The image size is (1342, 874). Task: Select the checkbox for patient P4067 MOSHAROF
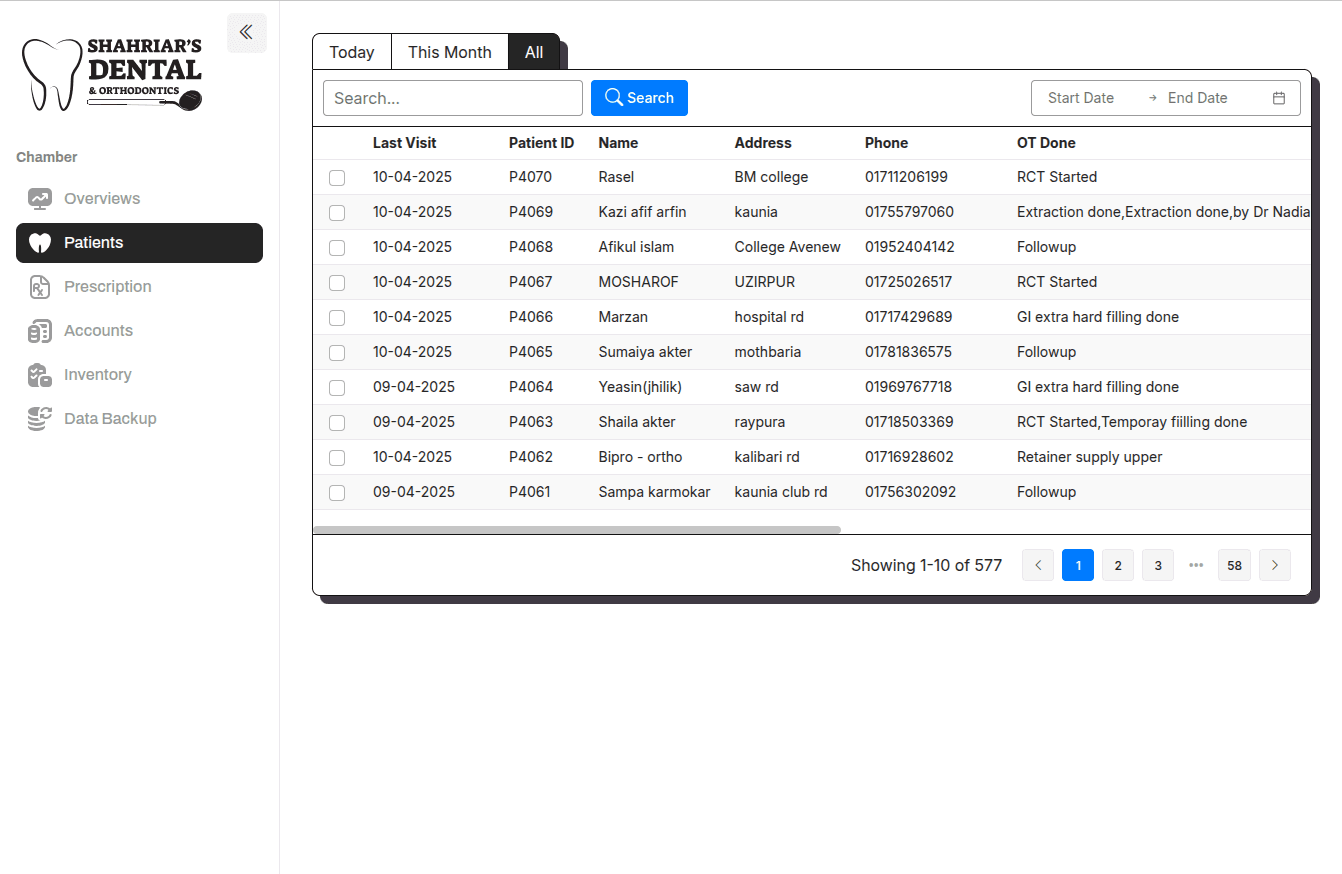(x=337, y=283)
